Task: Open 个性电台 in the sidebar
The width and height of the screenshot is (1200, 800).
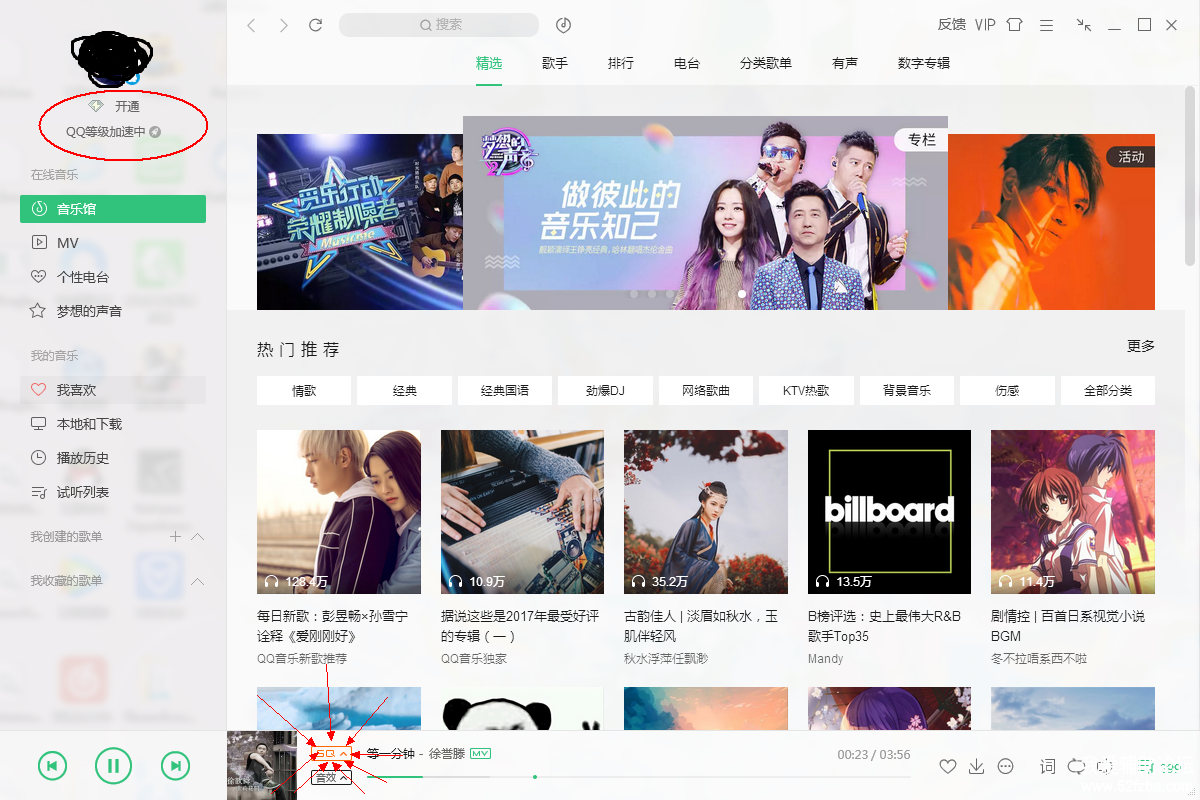Action: click(113, 277)
